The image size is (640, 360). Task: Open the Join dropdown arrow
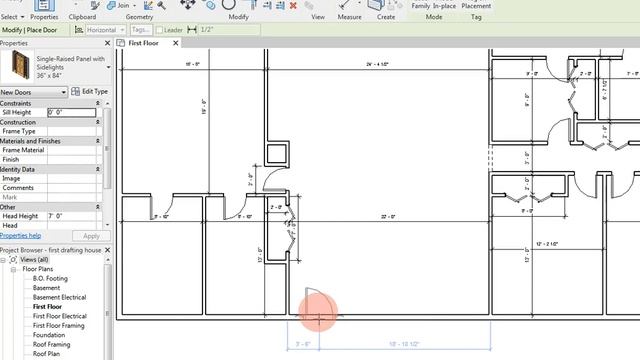134,6
